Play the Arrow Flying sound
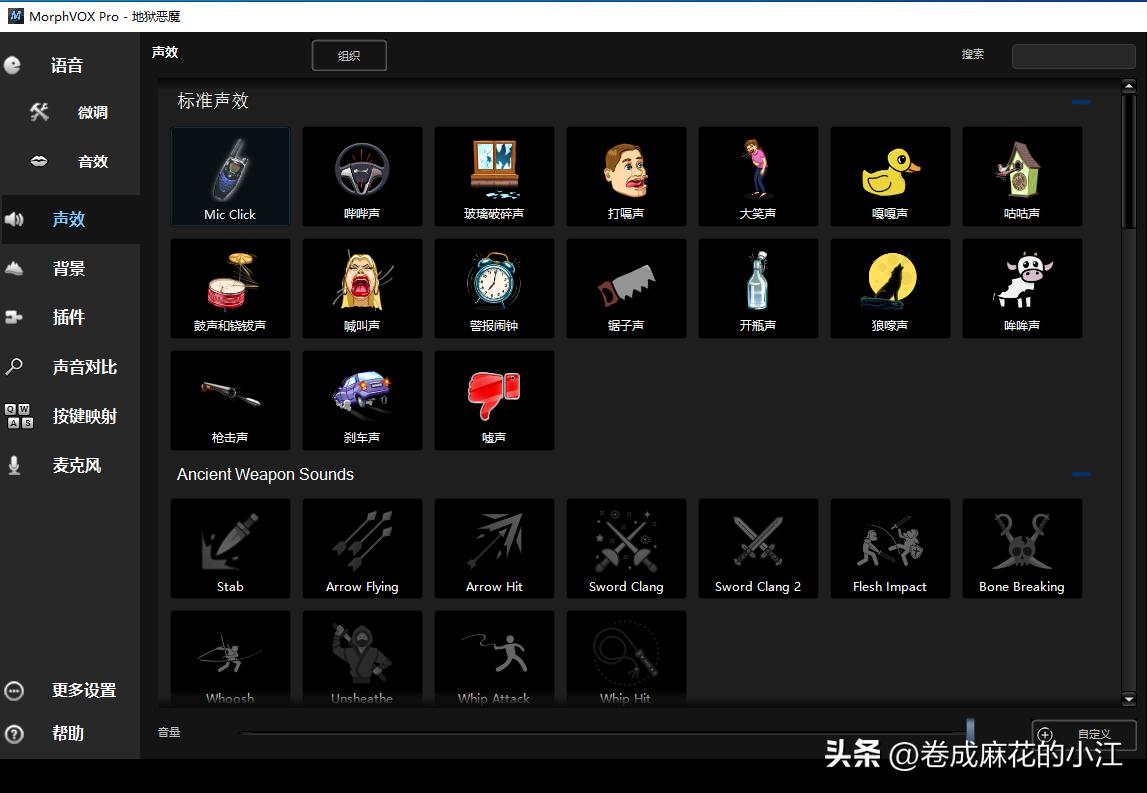Viewport: 1147px width, 793px height. coord(362,549)
